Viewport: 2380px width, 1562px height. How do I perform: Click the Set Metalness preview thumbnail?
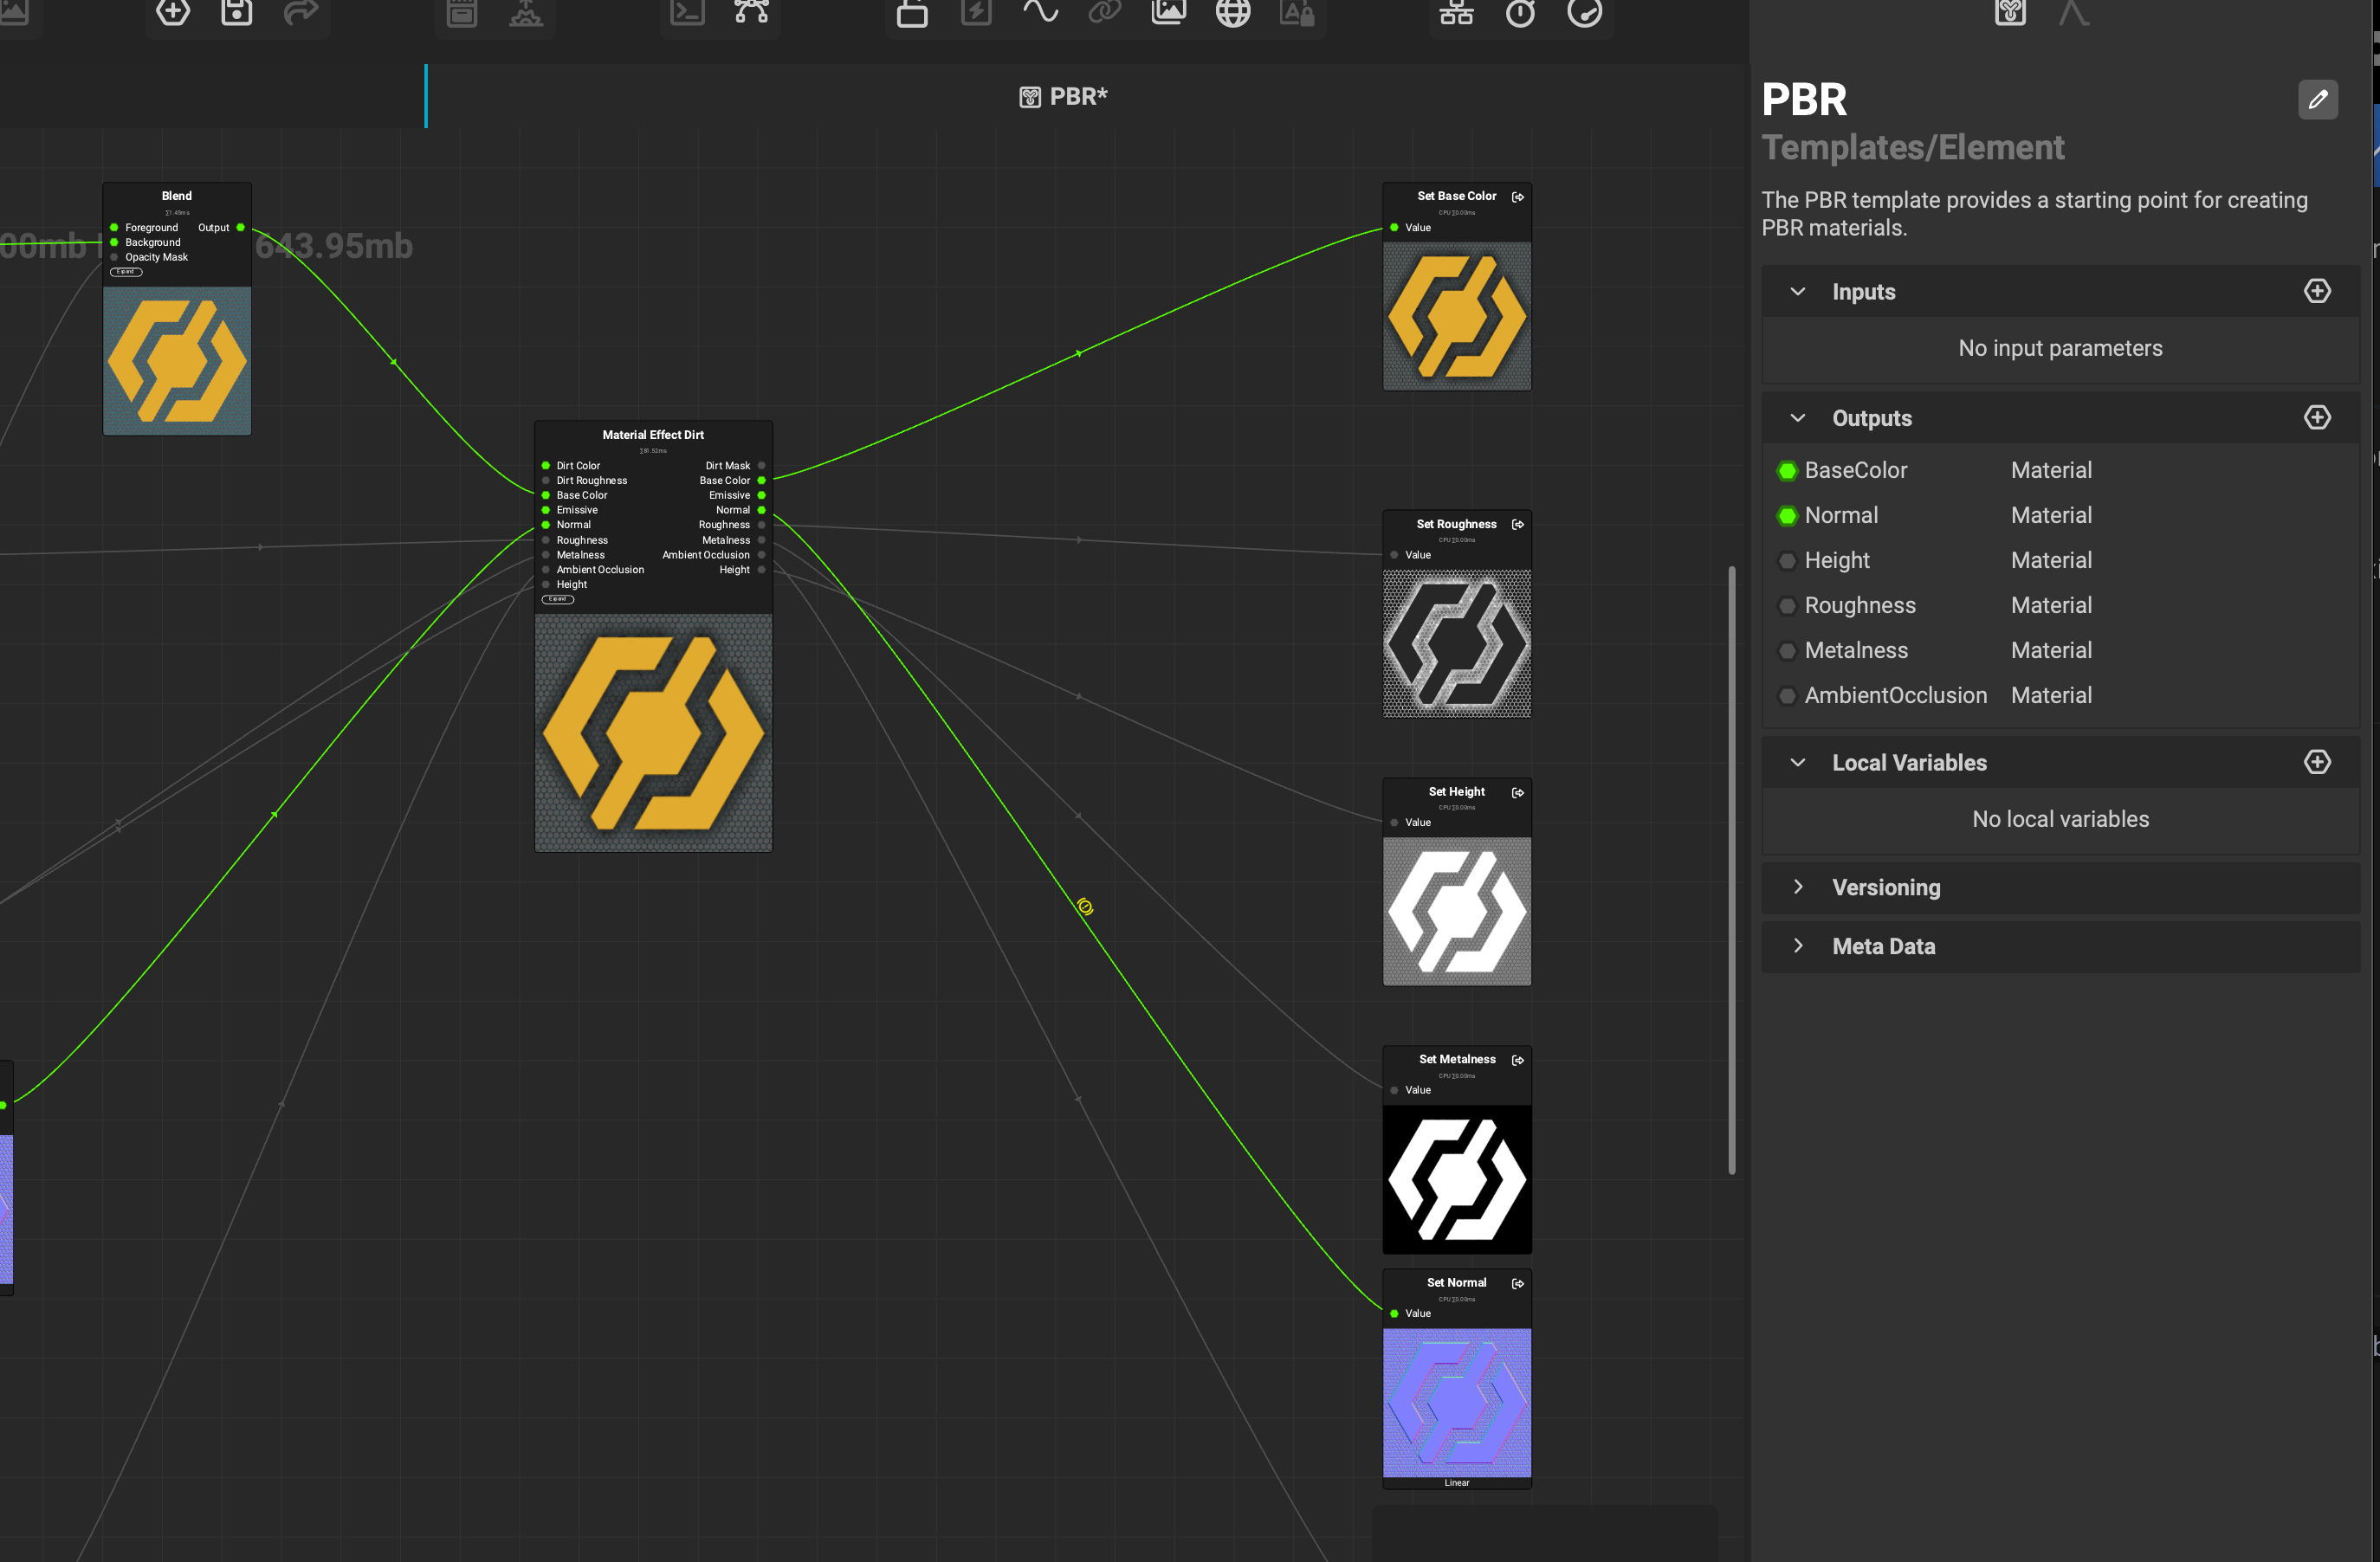click(x=1457, y=1180)
